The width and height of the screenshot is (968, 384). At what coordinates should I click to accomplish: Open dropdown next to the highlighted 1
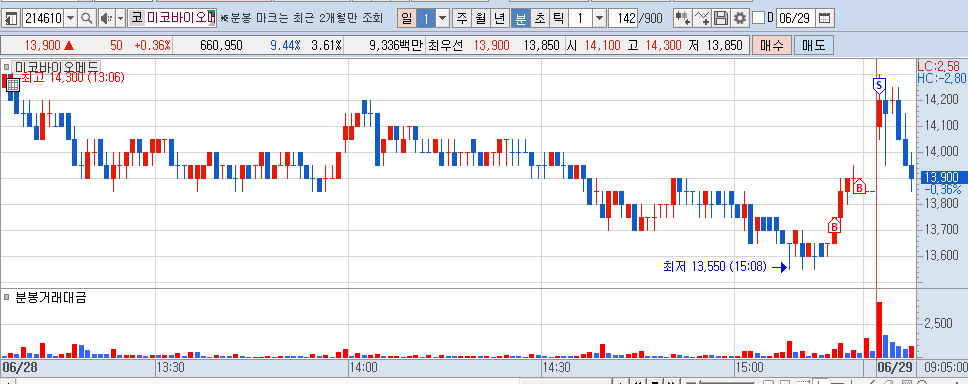pos(442,19)
